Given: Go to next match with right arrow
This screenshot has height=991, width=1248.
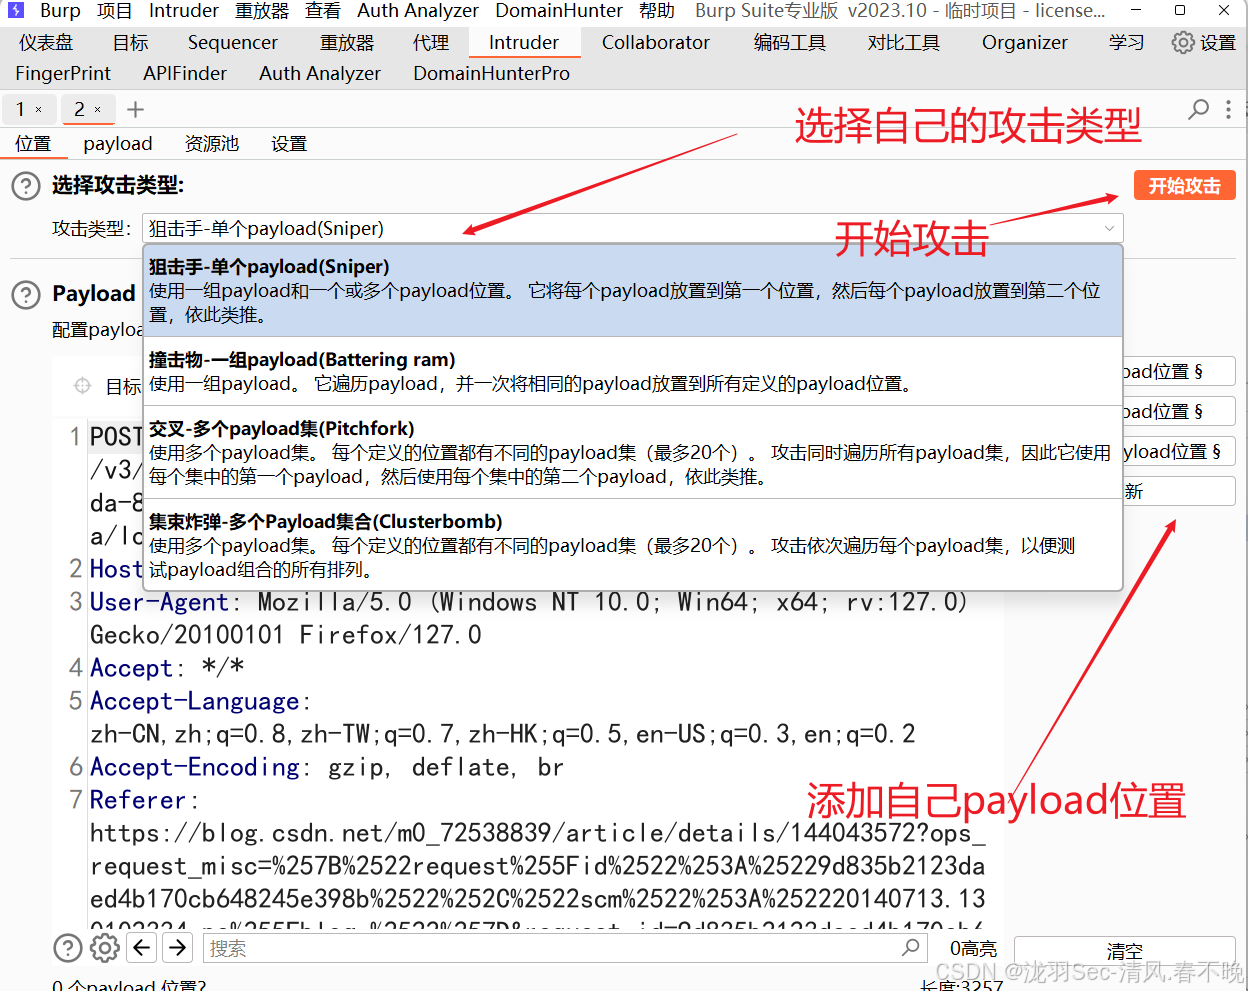Looking at the screenshot, I should coord(178,948).
